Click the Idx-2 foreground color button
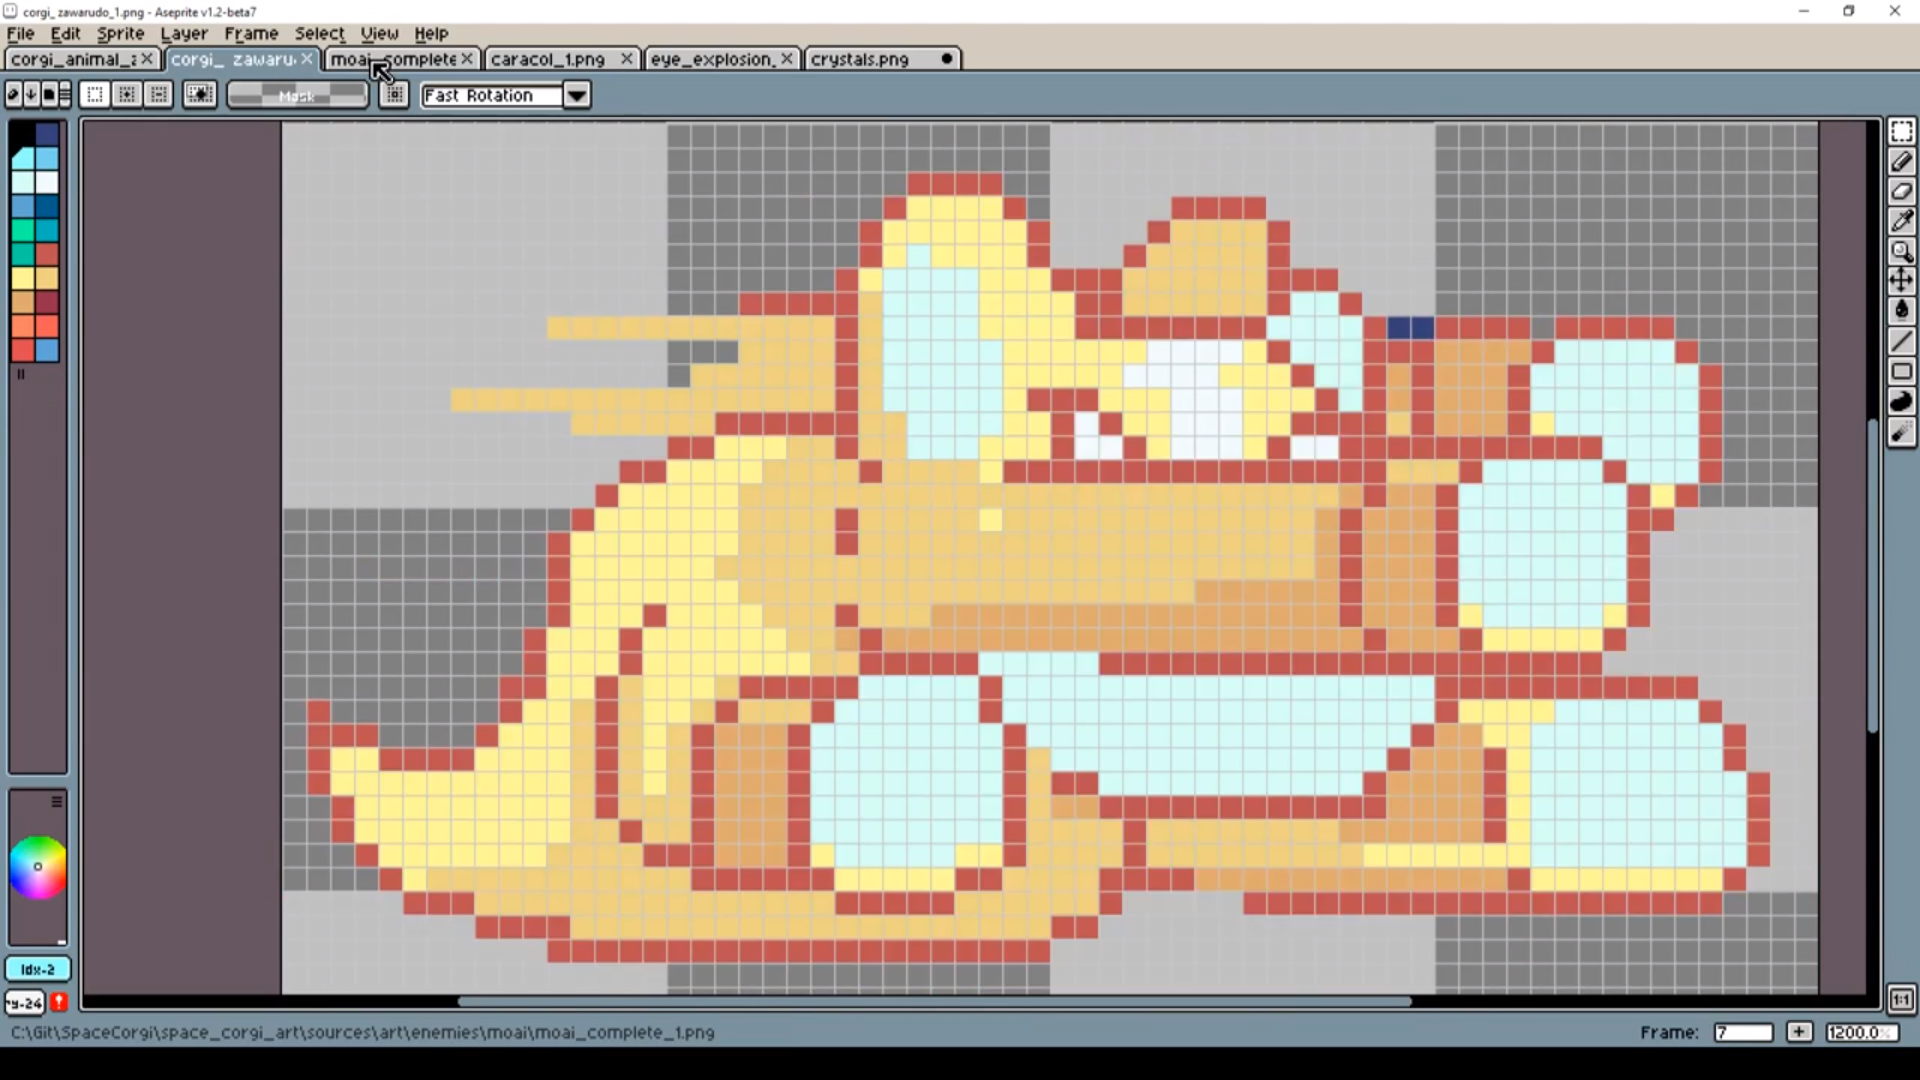Screen dimensions: 1920x1080 (38, 969)
